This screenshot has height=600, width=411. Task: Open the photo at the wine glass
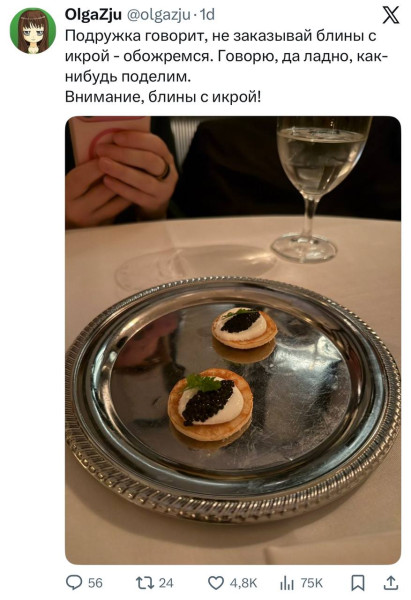coord(319,189)
